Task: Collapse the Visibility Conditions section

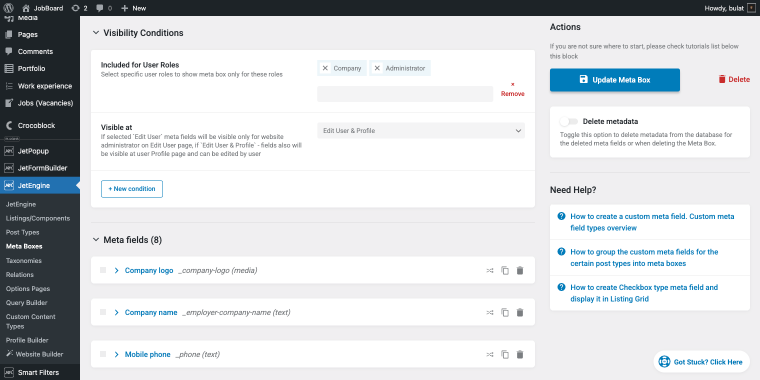Action: click(x=95, y=33)
